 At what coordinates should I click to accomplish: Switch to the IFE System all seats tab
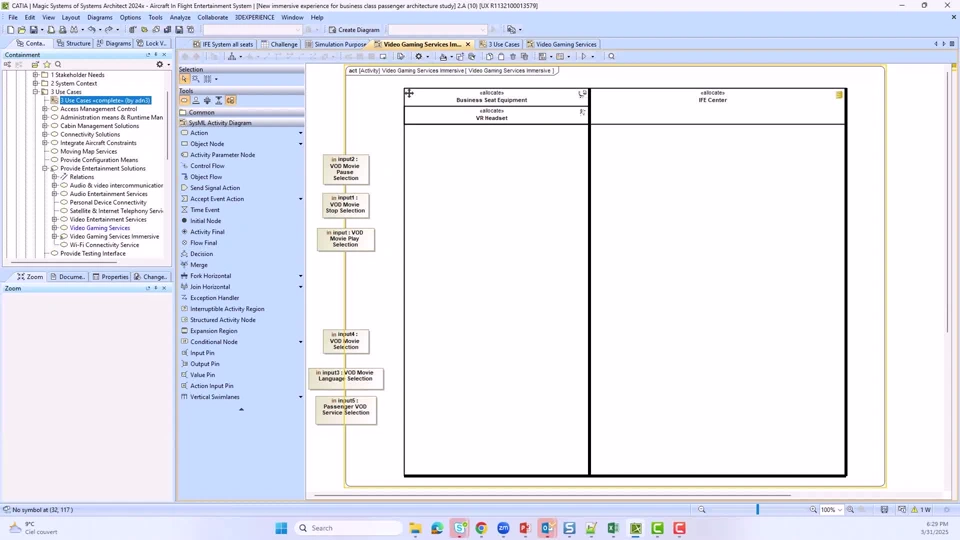(223, 44)
